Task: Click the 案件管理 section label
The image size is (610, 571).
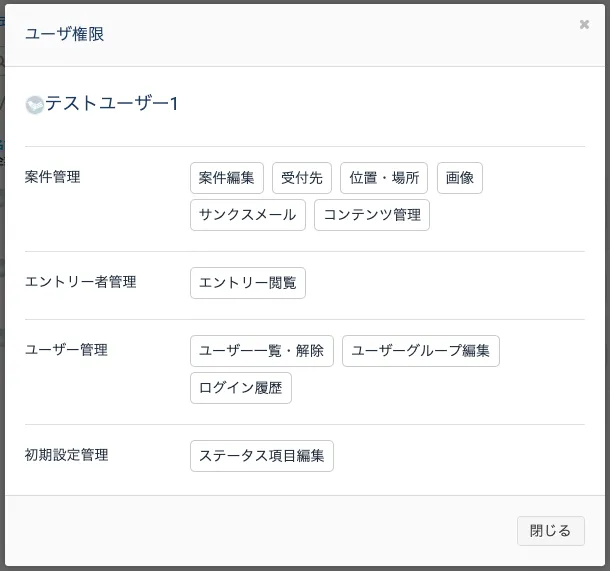Action: point(53,177)
